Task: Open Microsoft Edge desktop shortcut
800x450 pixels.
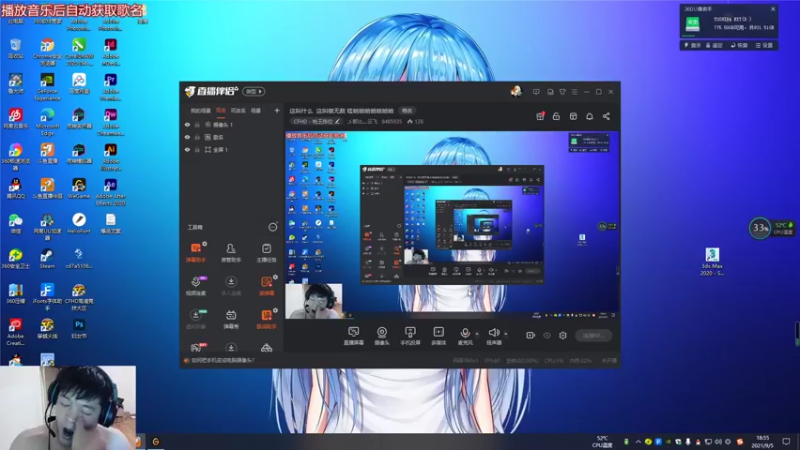Action: (47, 121)
